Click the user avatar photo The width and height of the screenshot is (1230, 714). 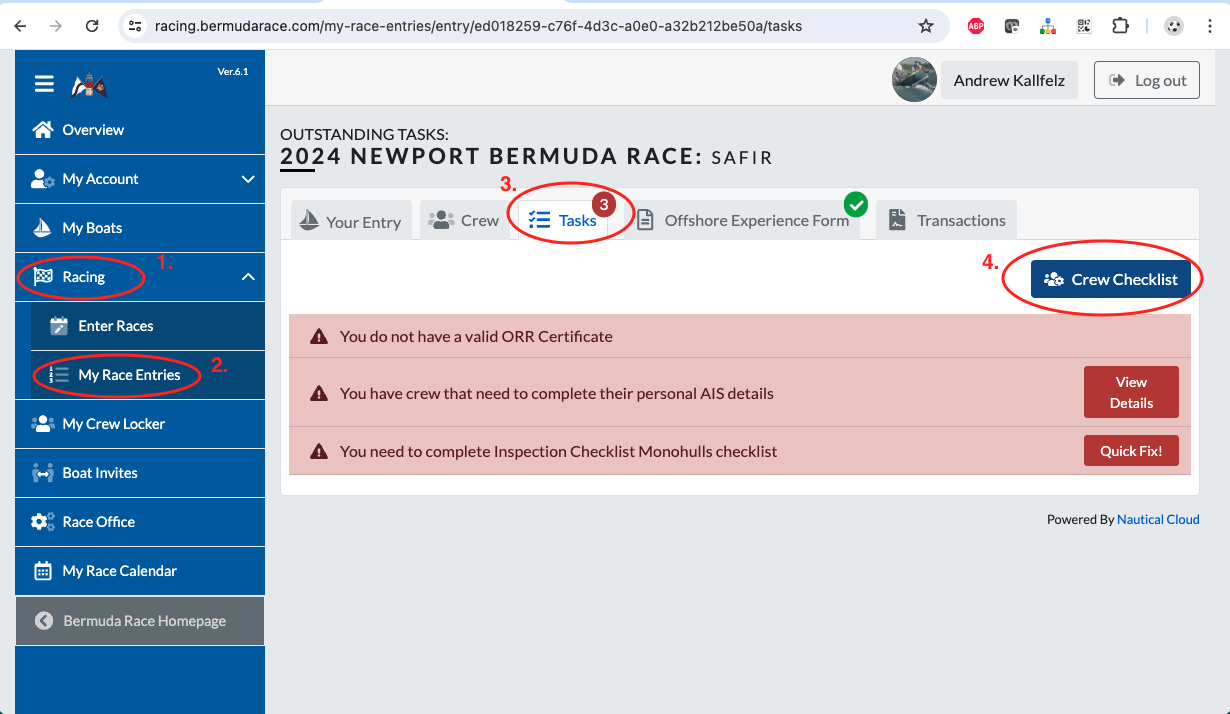coord(914,80)
